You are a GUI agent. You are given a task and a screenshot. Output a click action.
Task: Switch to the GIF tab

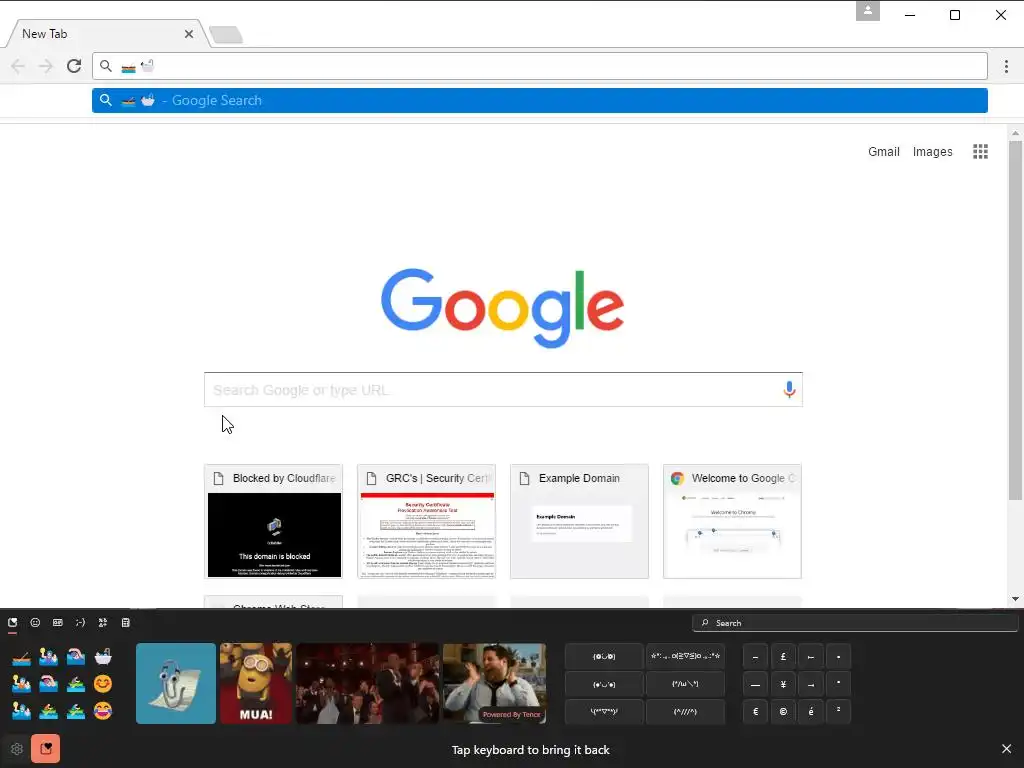[x=57, y=623]
